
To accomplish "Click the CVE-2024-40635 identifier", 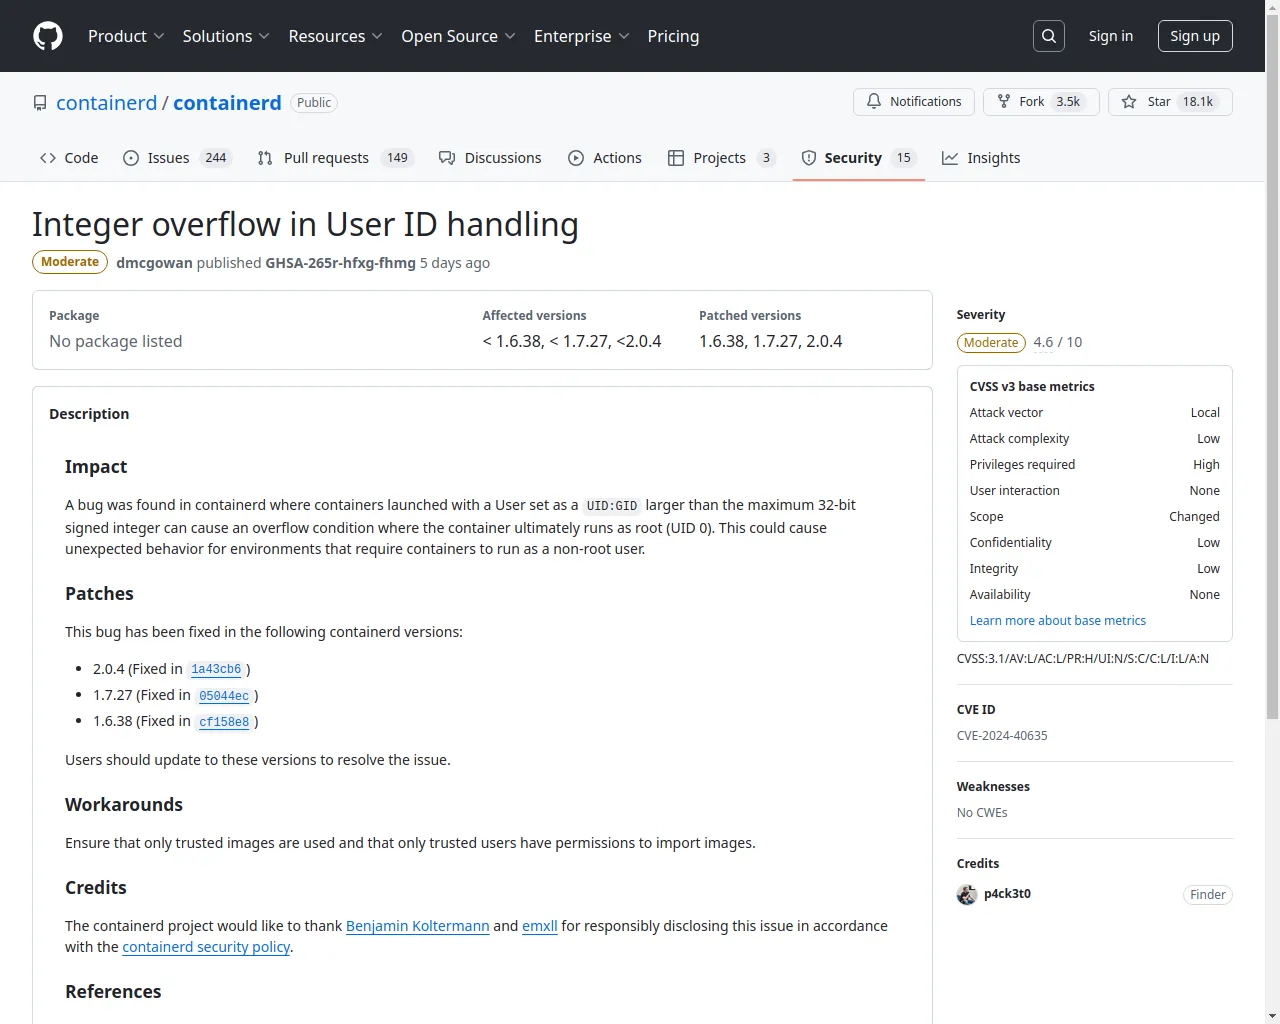I will click(1002, 736).
